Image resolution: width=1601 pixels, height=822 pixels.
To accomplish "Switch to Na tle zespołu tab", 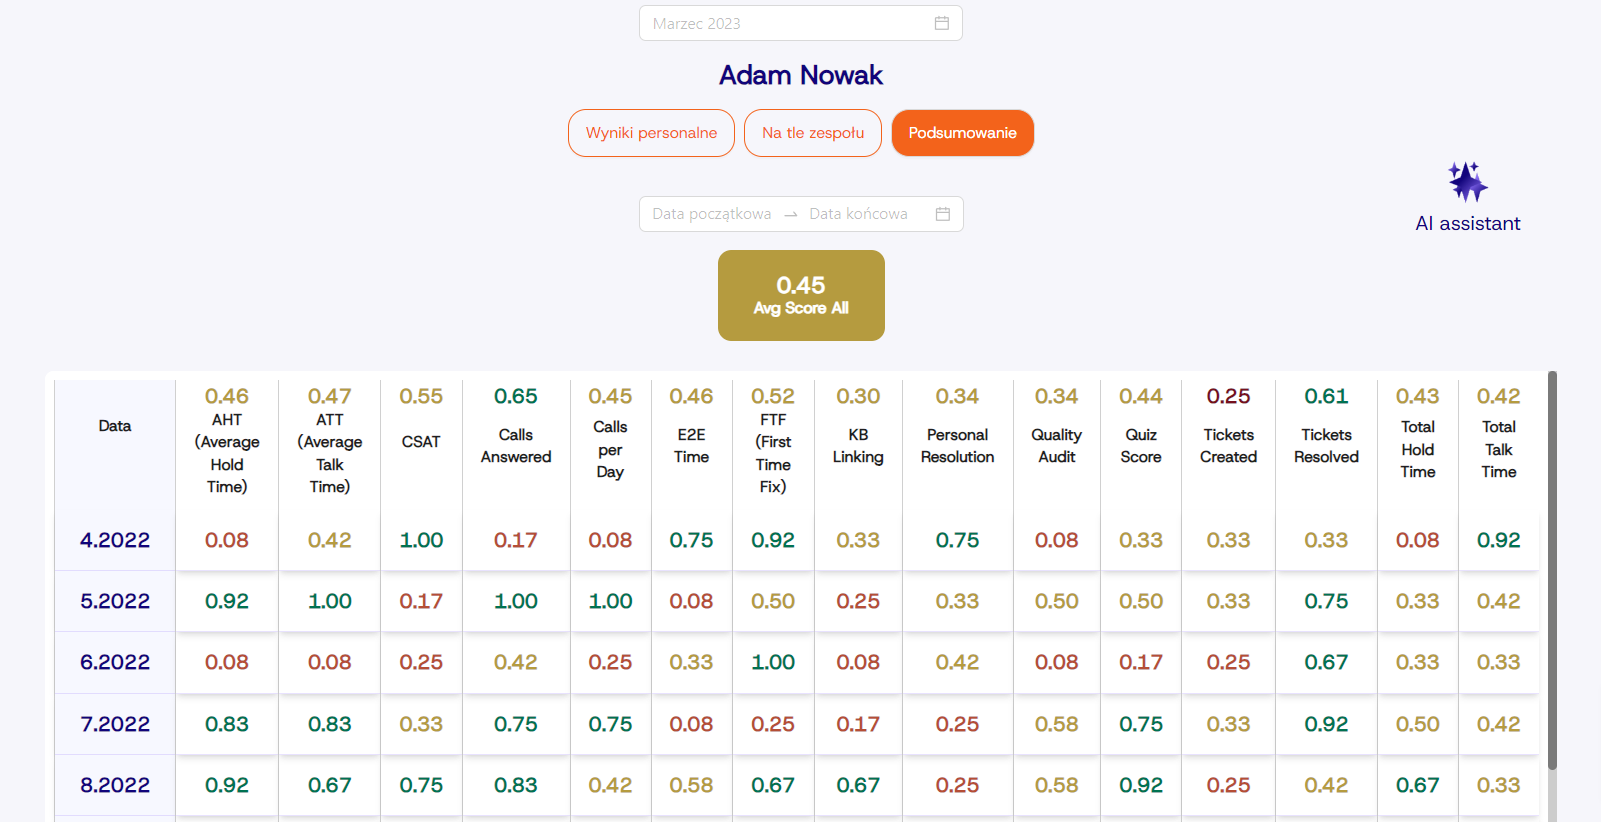I will pos(812,133).
